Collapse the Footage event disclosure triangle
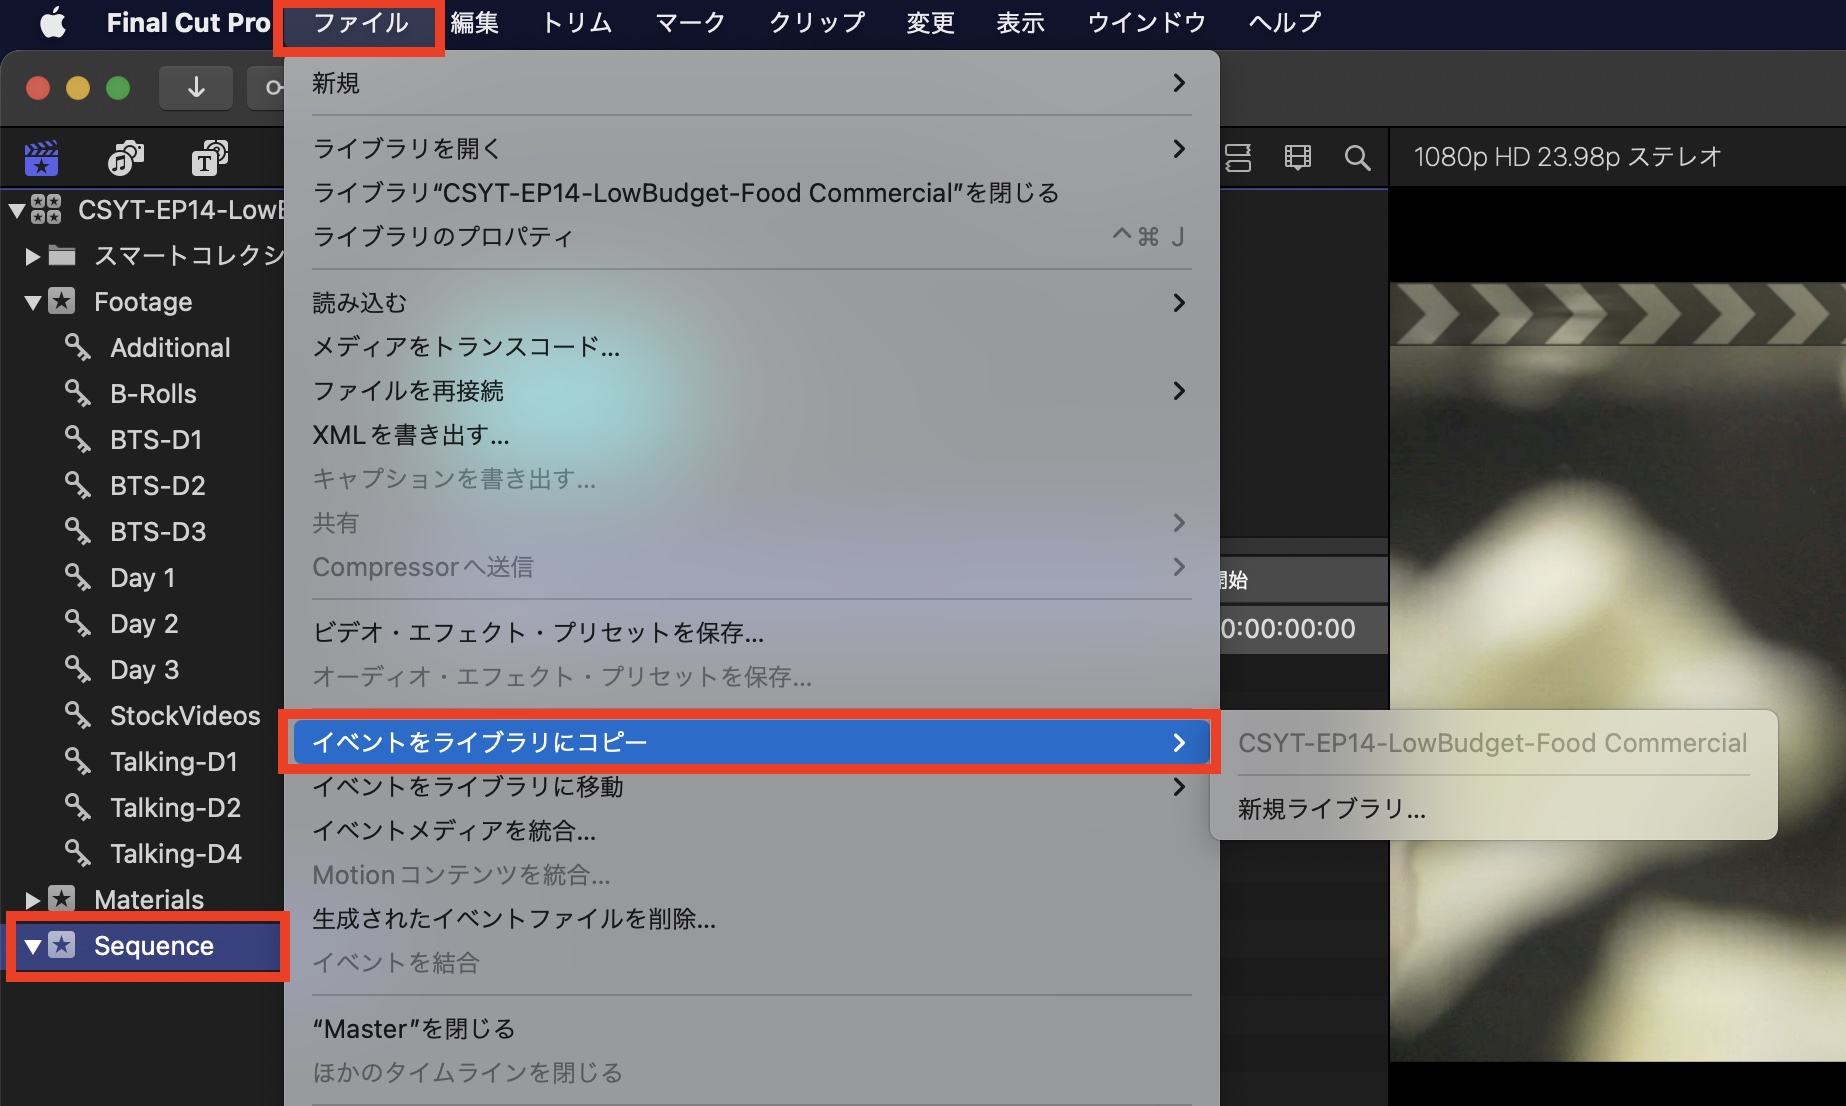The image size is (1846, 1106). (31, 301)
